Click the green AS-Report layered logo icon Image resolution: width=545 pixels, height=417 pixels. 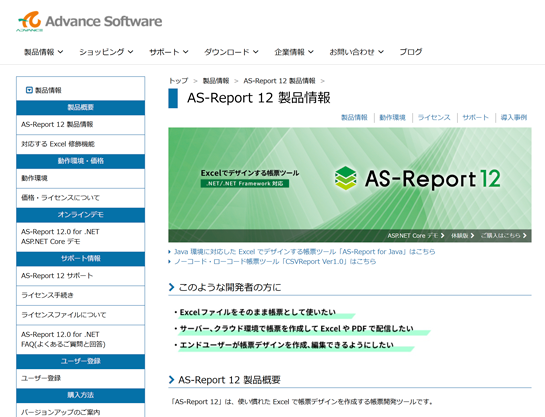coord(345,178)
